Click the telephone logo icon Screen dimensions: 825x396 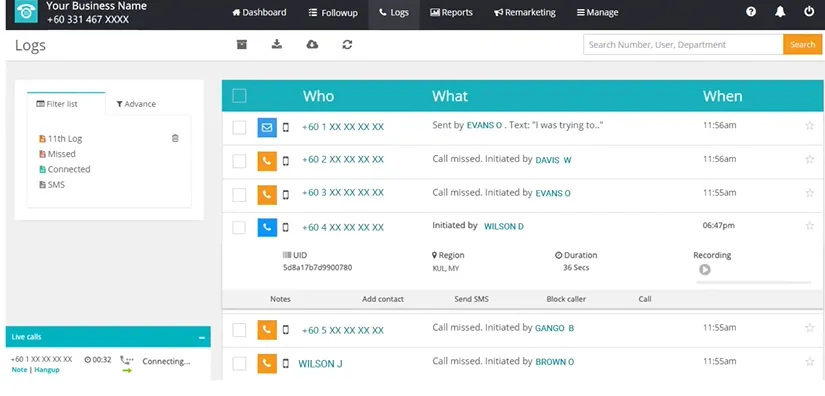(x=26, y=12)
